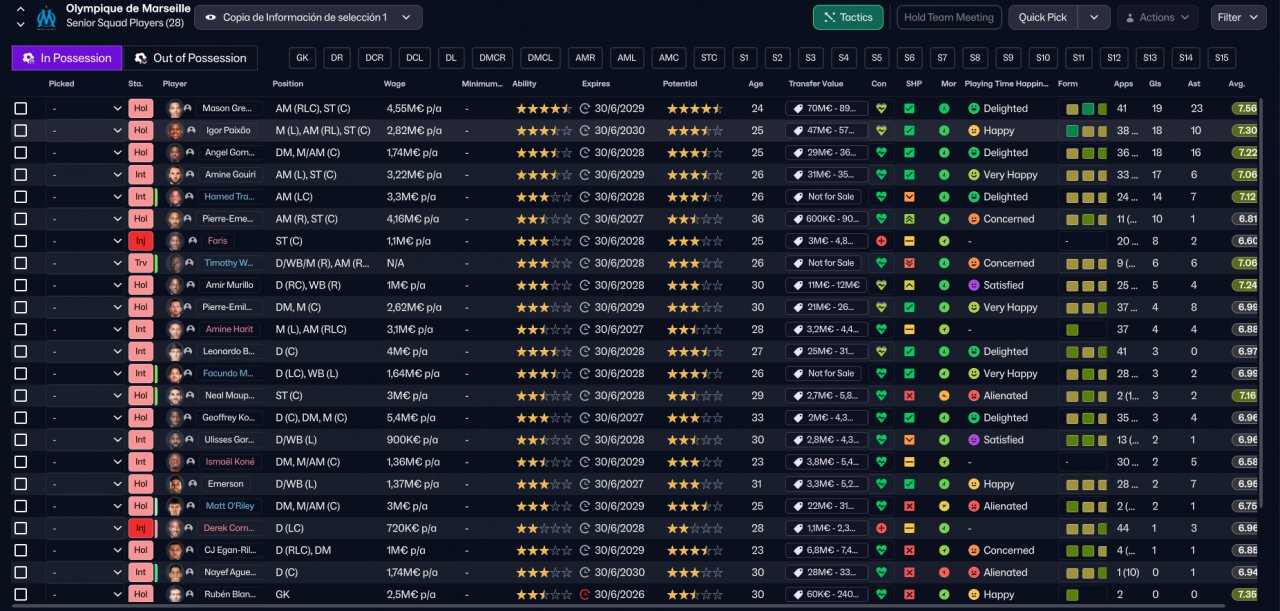1280x611 pixels.
Task: Open the Picked dropdown for Igor Paixão
Action: [85, 131]
